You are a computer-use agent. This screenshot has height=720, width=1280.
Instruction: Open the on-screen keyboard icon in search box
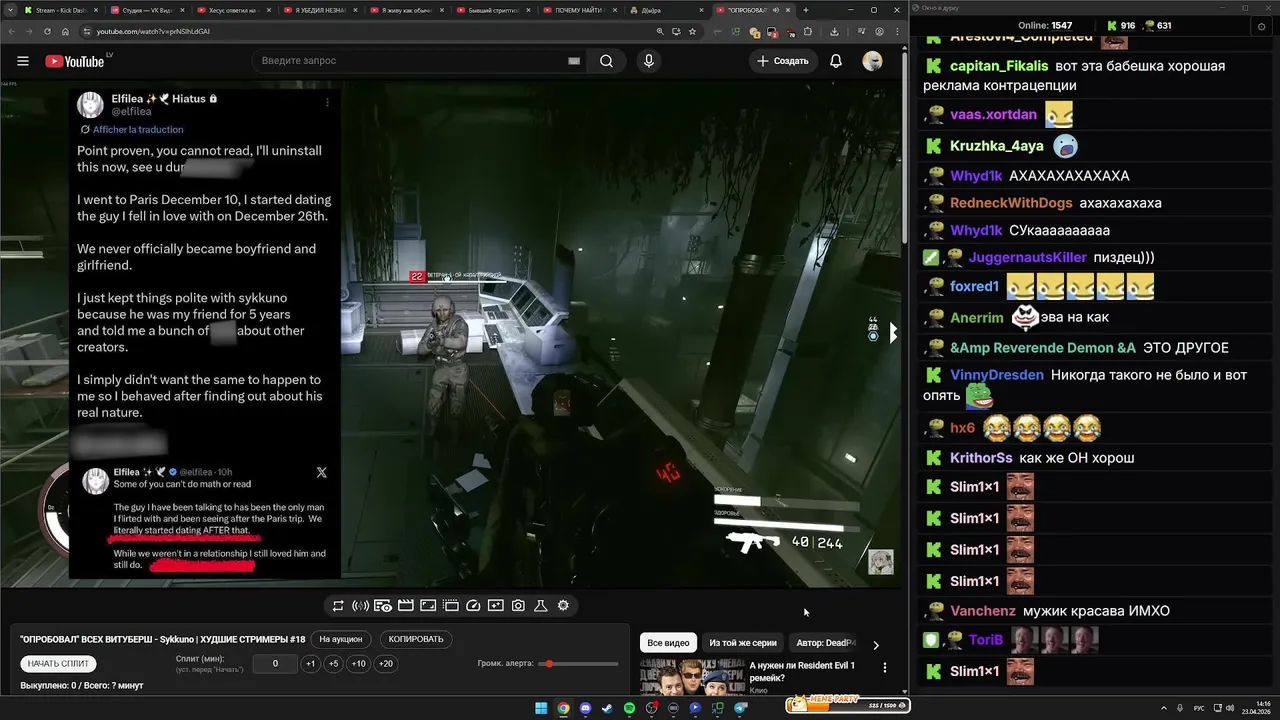click(x=574, y=61)
